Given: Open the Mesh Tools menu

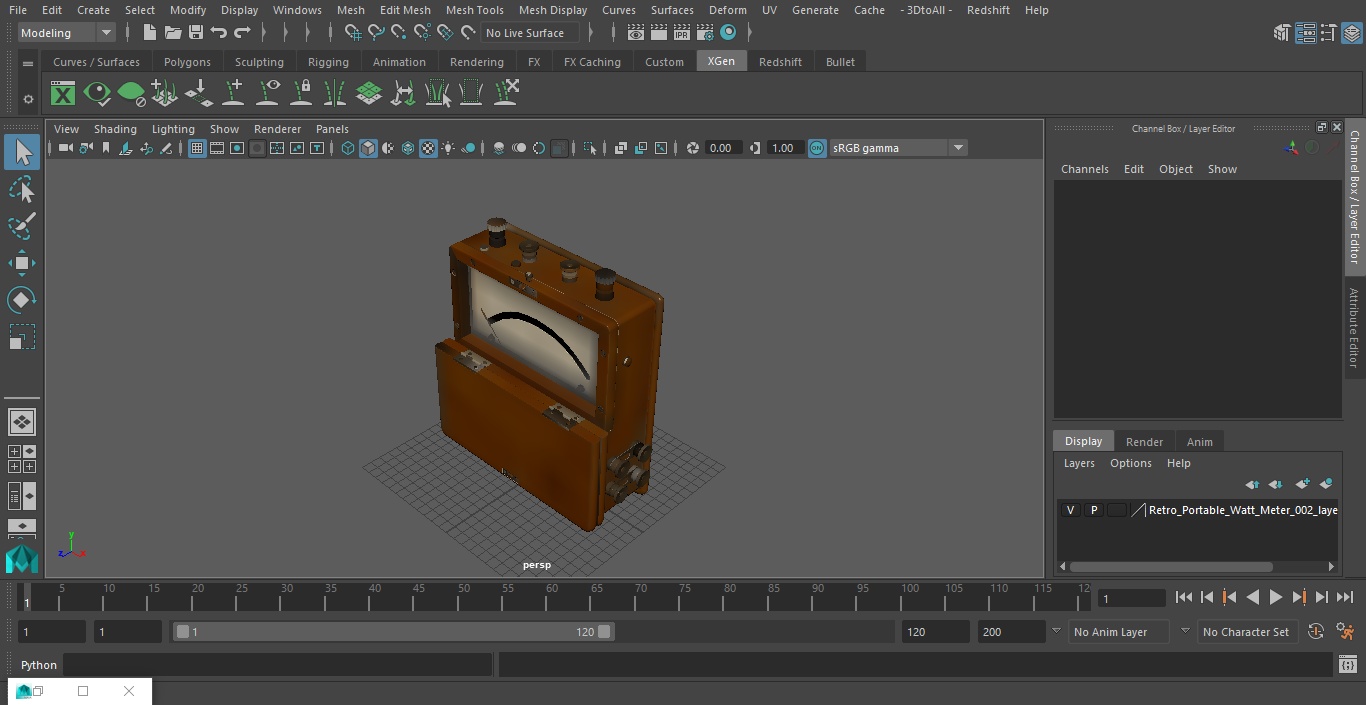Looking at the screenshot, I should [x=474, y=10].
